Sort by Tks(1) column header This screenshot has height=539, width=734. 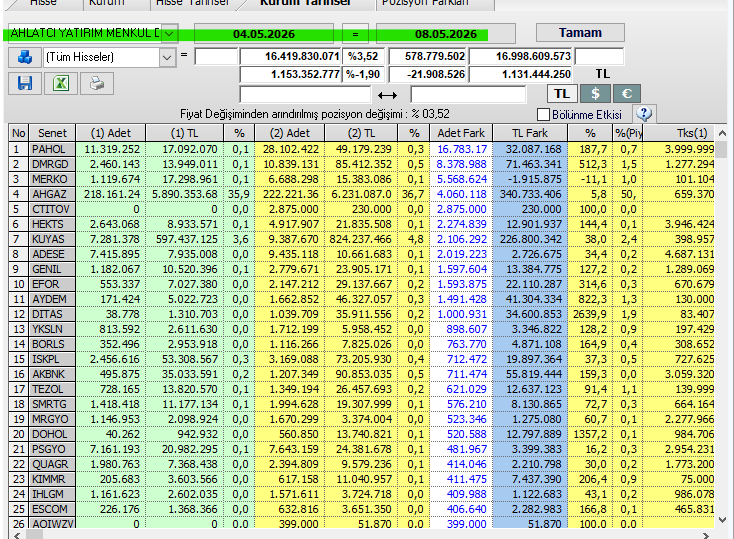click(679, 133)
